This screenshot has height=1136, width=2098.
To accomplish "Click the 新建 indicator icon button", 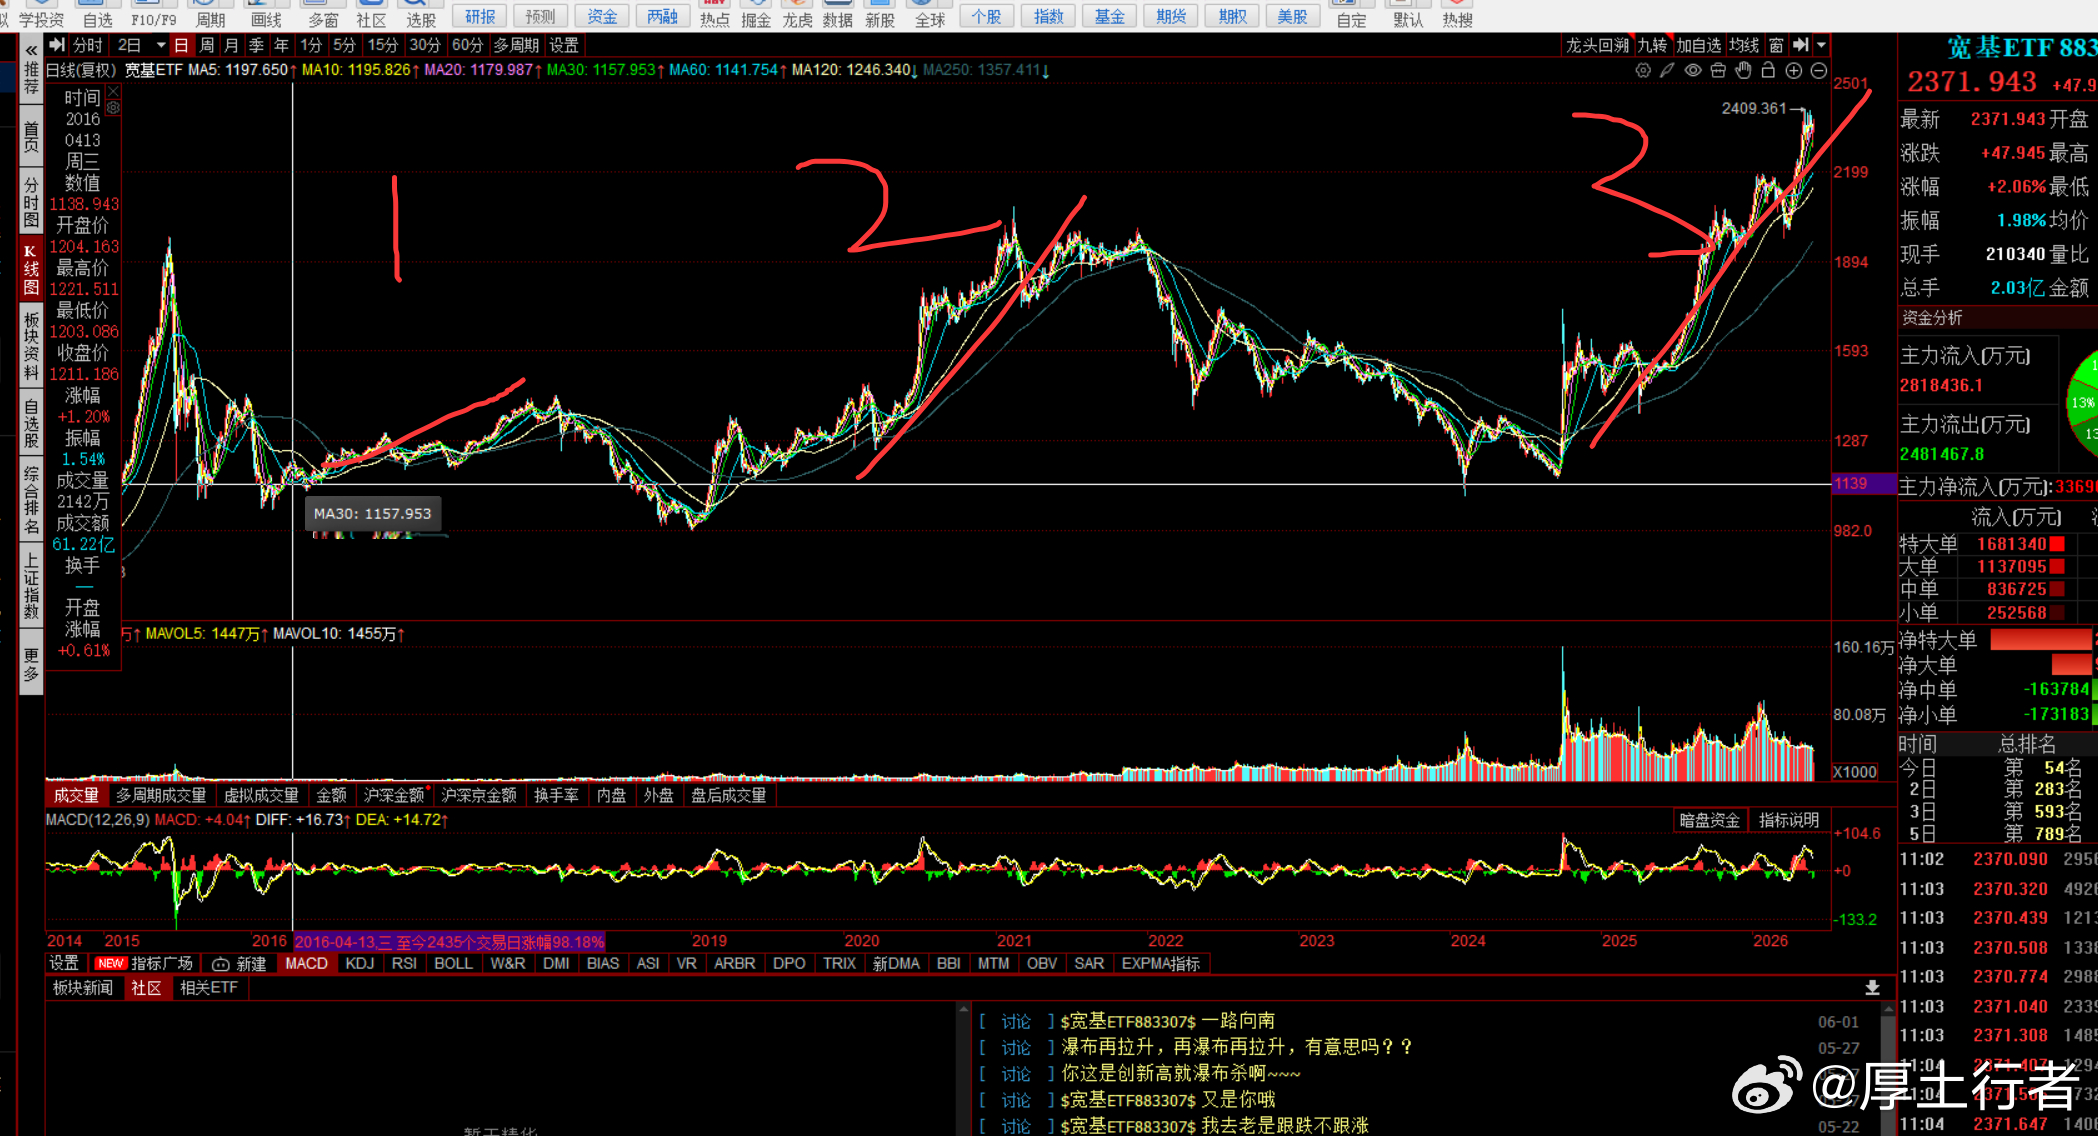I will click(239, 964).
